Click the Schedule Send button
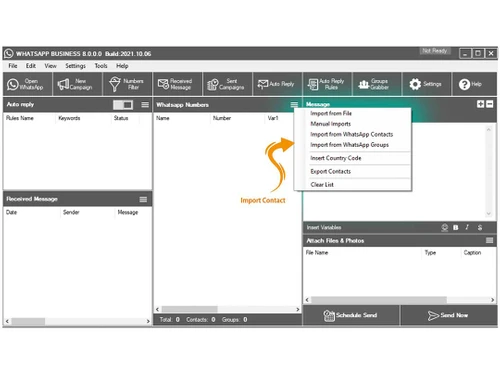This screenshot has width=500, height=375. tap(351, 315)
